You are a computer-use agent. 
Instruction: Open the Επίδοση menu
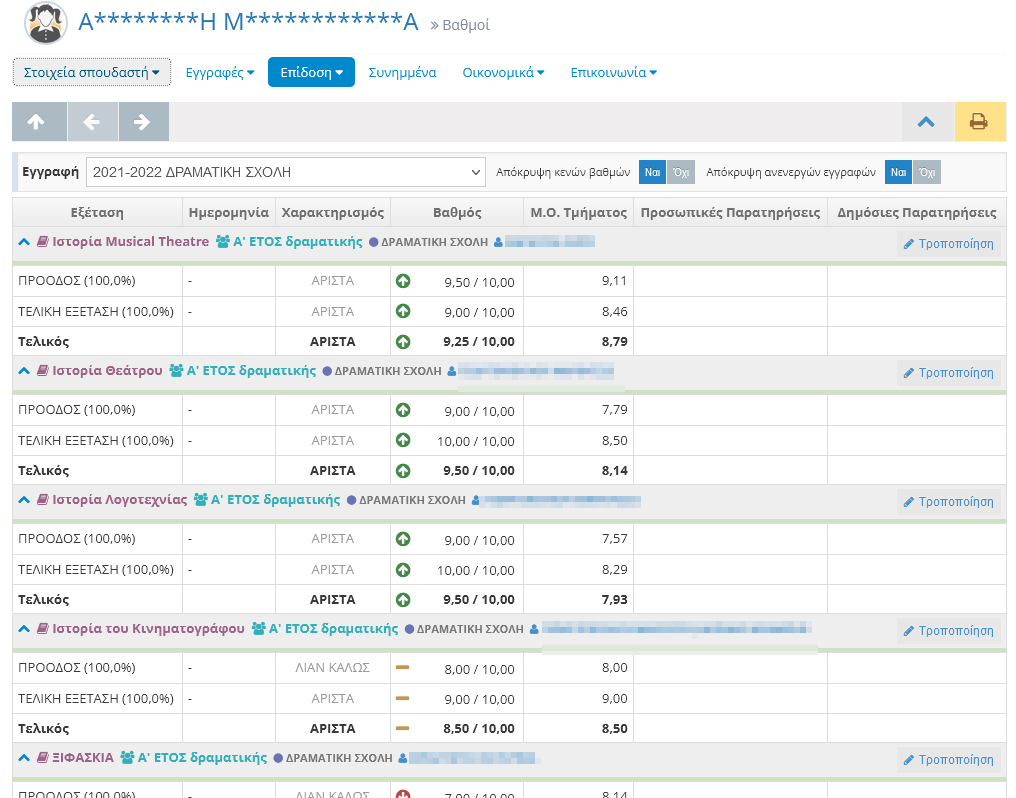click(311, 72)
